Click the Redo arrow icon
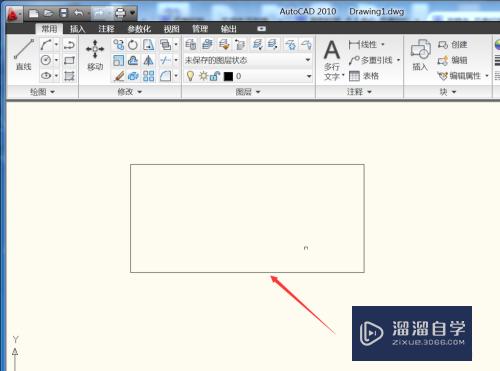The height and width of the screenshot is (371, 500). pos(99,13)
